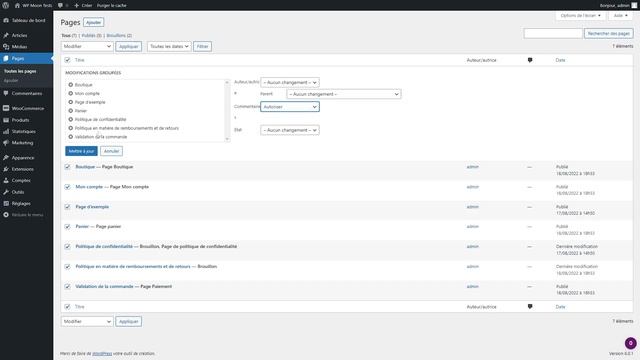Uncheck Politique en matière de remboursements checkbox
The height and width of the screenshot is (360, 640).
point(67,267)
